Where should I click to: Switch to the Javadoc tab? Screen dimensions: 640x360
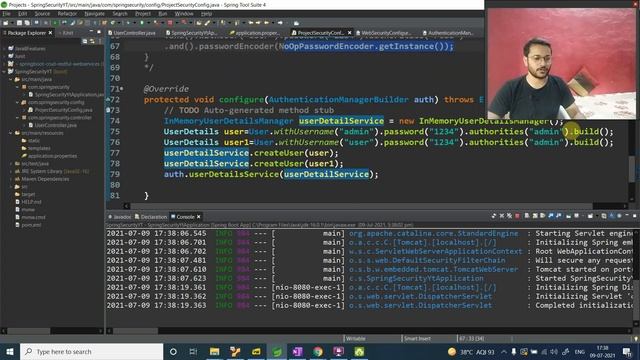[119, 217]
